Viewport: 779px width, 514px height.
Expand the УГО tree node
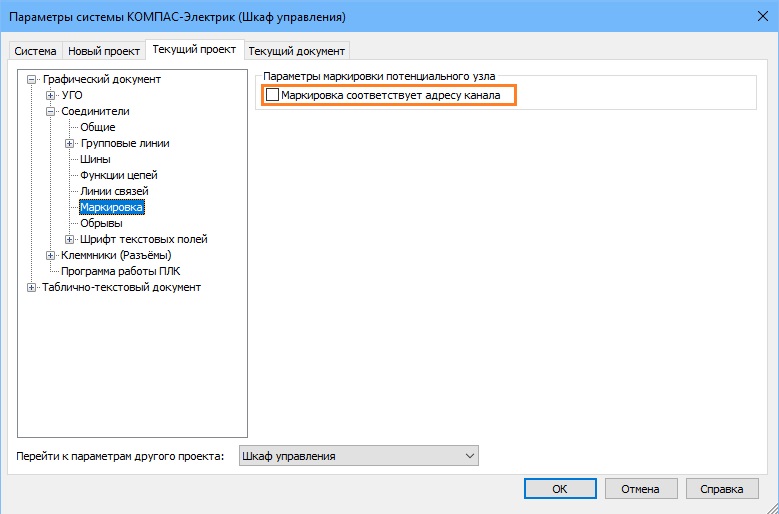(51, 96)
